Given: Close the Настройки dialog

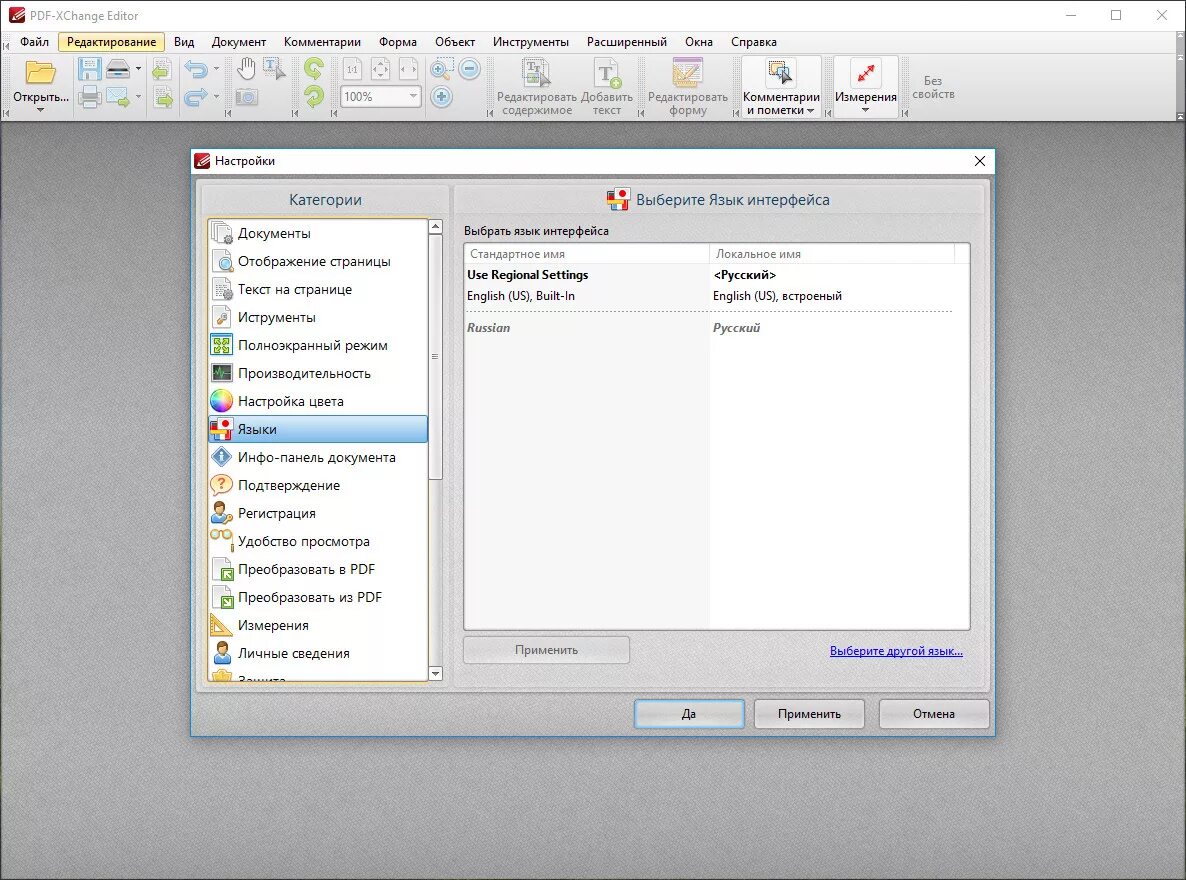Looking at the screenshot, I should pyautogui.click(x=980, y=161).
